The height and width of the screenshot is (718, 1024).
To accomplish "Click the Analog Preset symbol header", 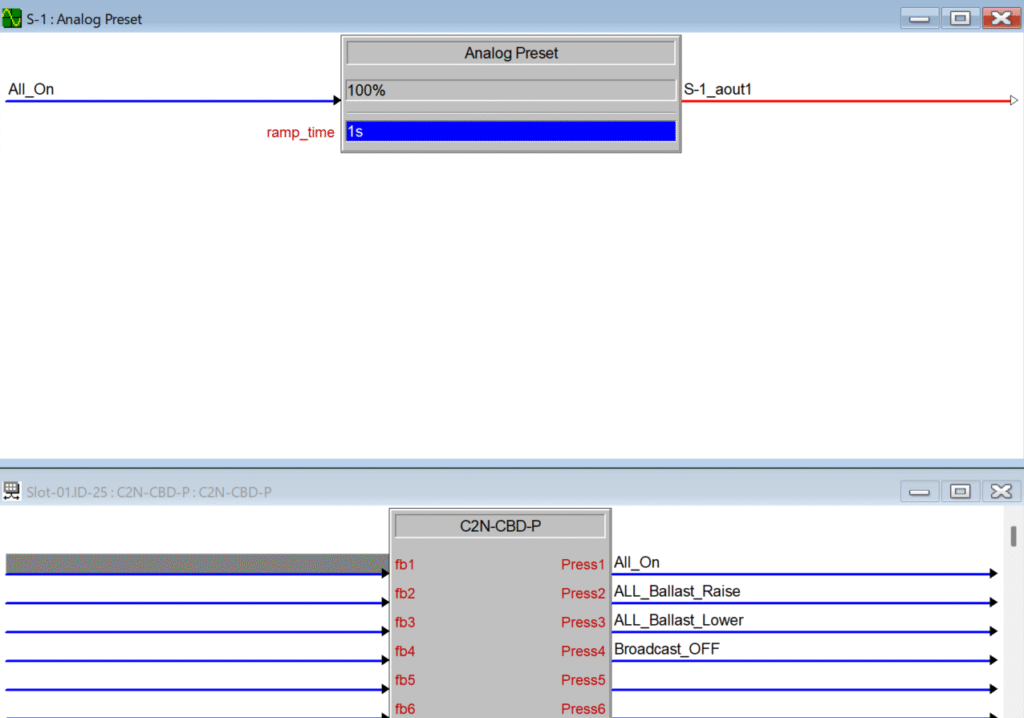I will click(510, 53).
